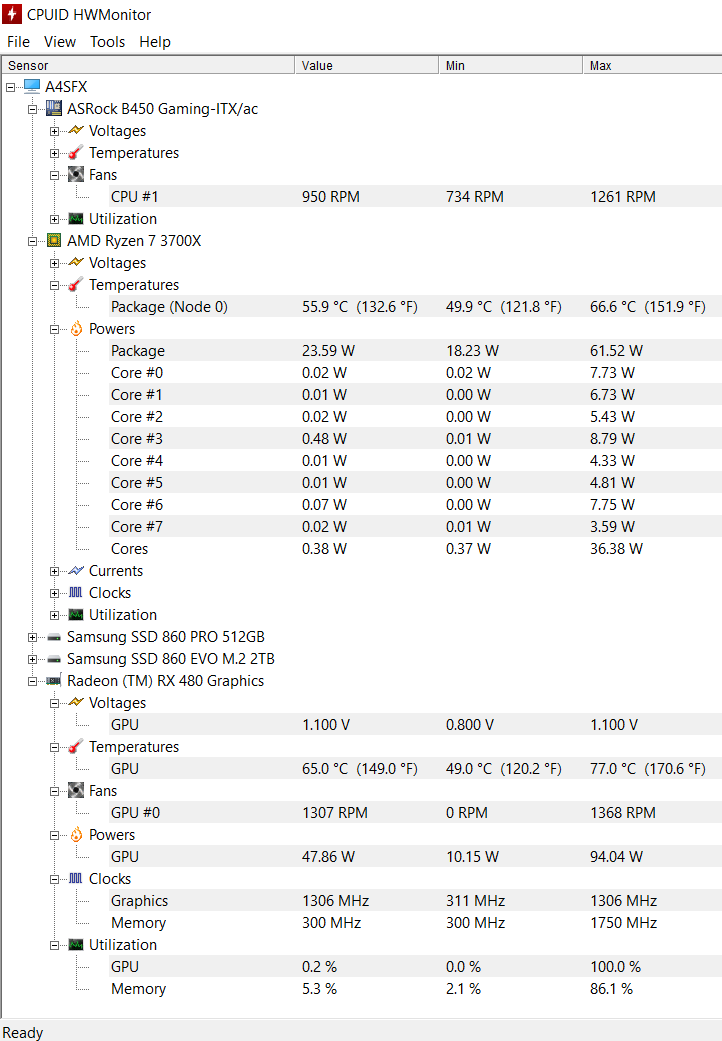The height and width of the screenshot is (1041, 722).
Task: Click the Max column header
Action: tap(652, 65)
